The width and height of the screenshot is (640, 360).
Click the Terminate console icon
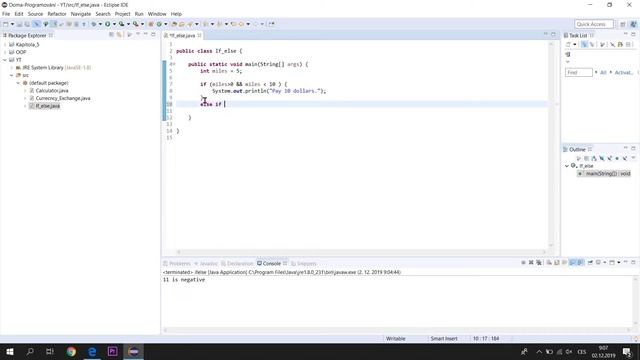[x=523, y=262]
